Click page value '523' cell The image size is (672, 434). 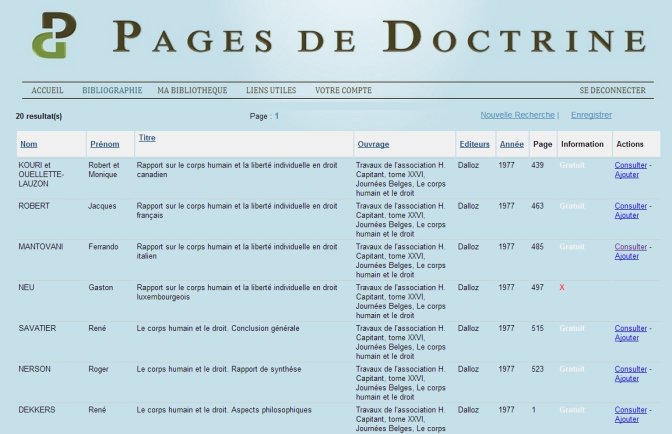coord(537,368)
